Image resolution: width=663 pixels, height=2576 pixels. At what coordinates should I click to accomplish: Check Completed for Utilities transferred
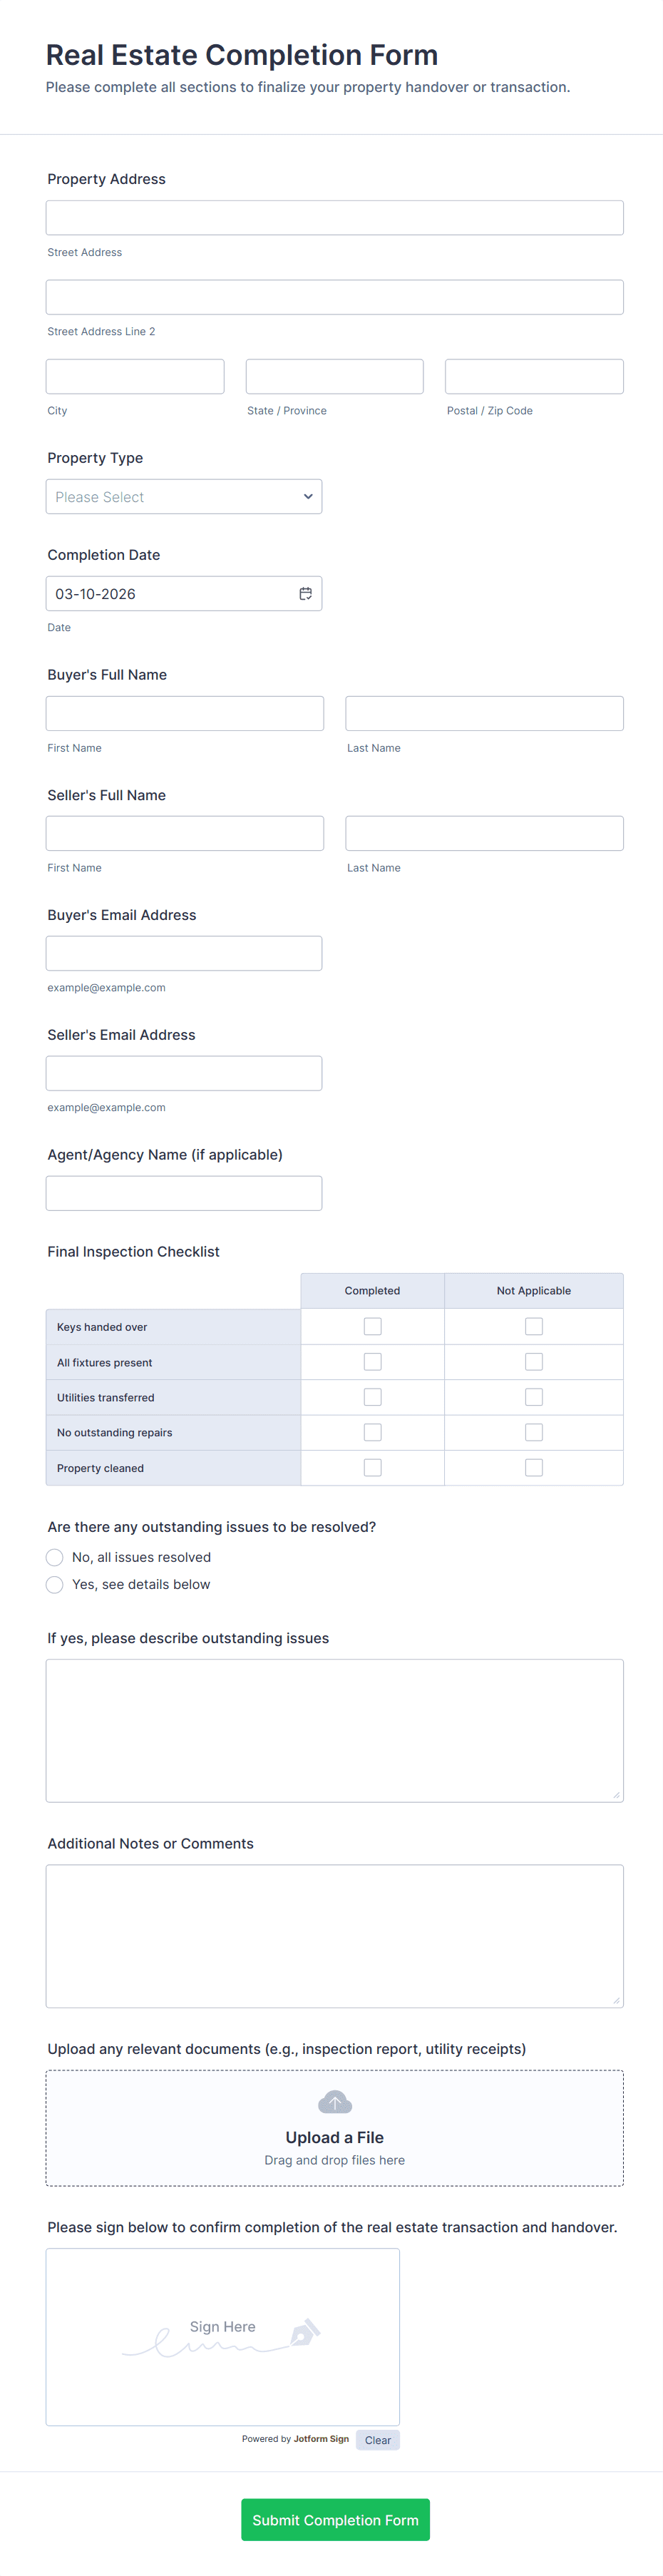click(x=372, y=1397)
